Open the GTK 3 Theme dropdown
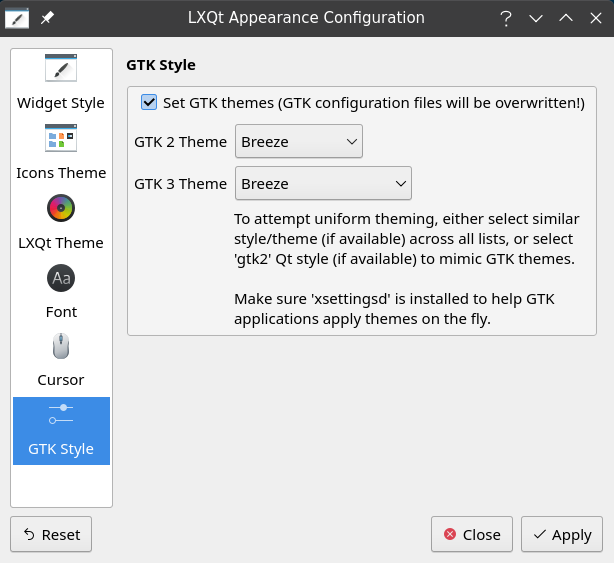The width and height of the screenshot is (614, 563). (x=323, y=183)
